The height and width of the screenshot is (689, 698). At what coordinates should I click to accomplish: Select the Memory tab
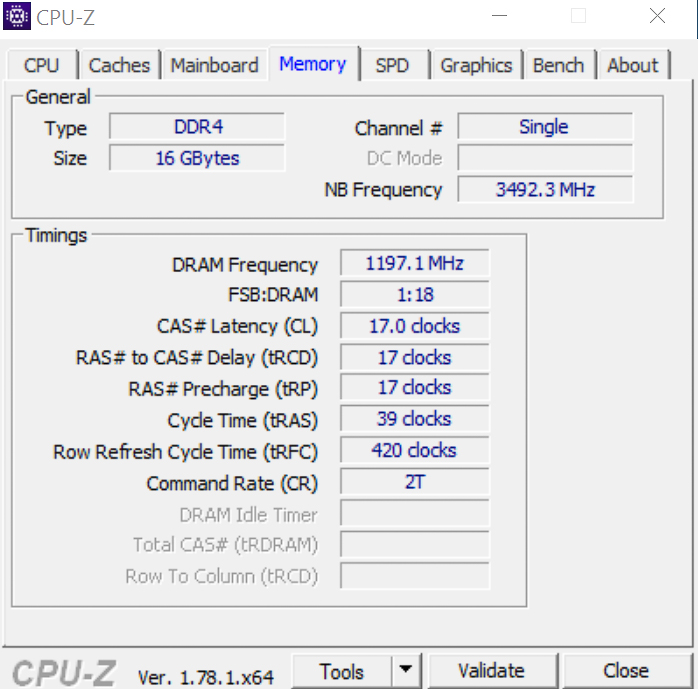point(313,64)
